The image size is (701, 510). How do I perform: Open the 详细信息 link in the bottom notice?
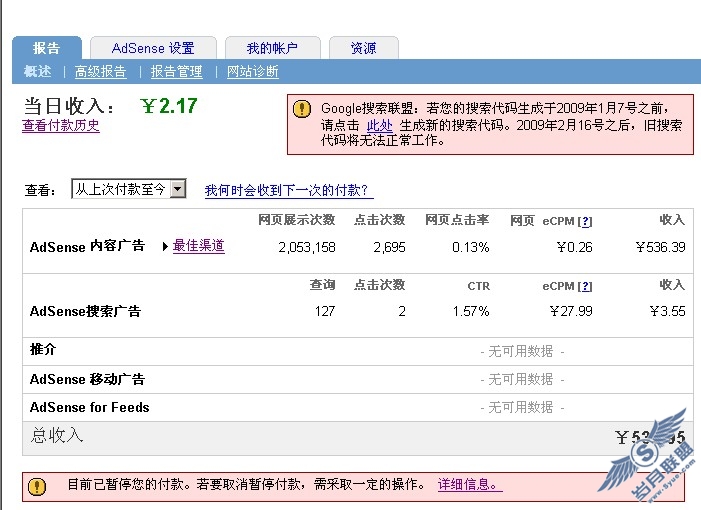469,485
